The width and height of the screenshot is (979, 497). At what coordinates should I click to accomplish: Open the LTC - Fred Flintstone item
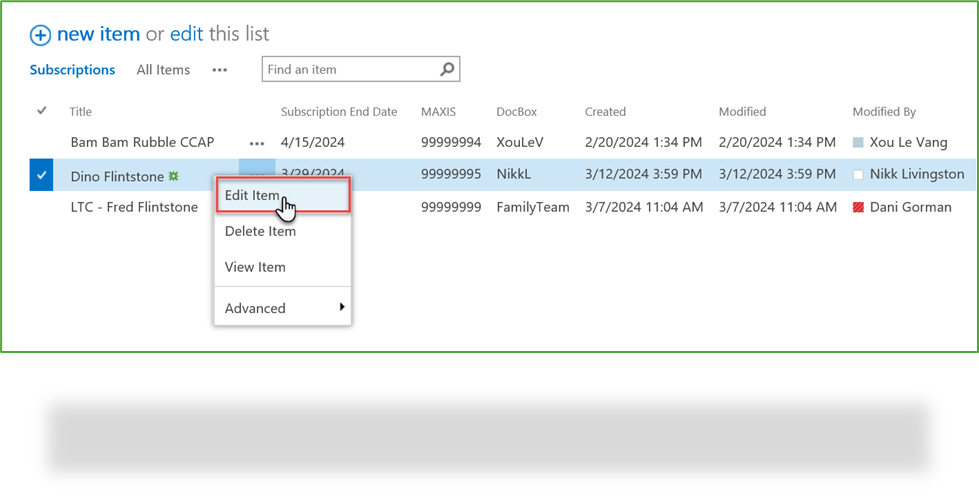[134, 207]
